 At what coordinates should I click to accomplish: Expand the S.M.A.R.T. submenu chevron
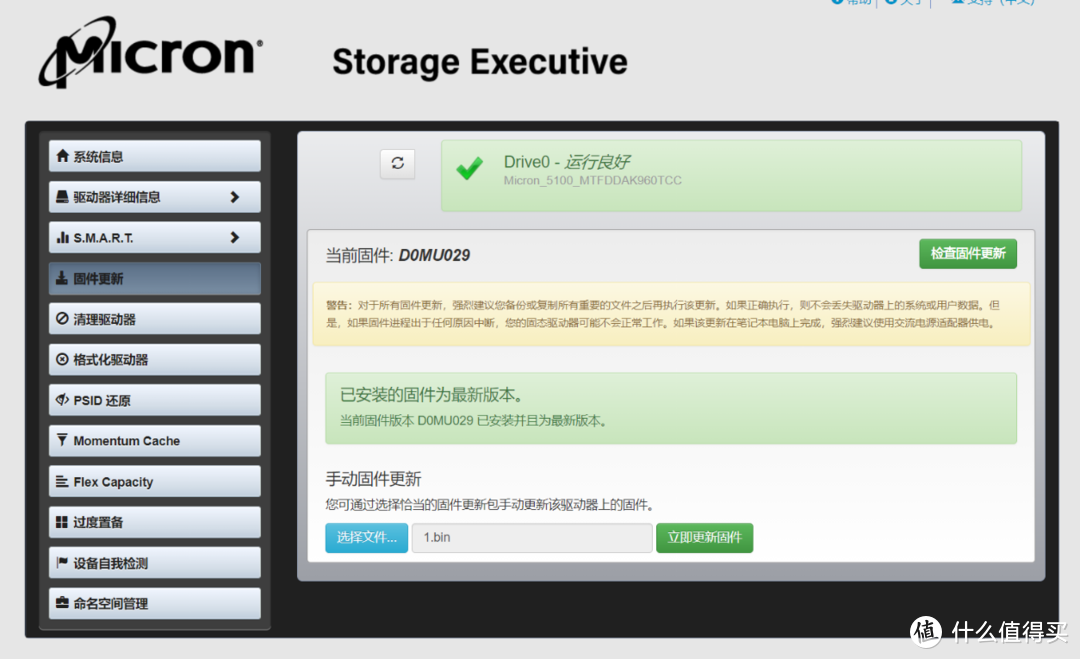tap(235, 238)
